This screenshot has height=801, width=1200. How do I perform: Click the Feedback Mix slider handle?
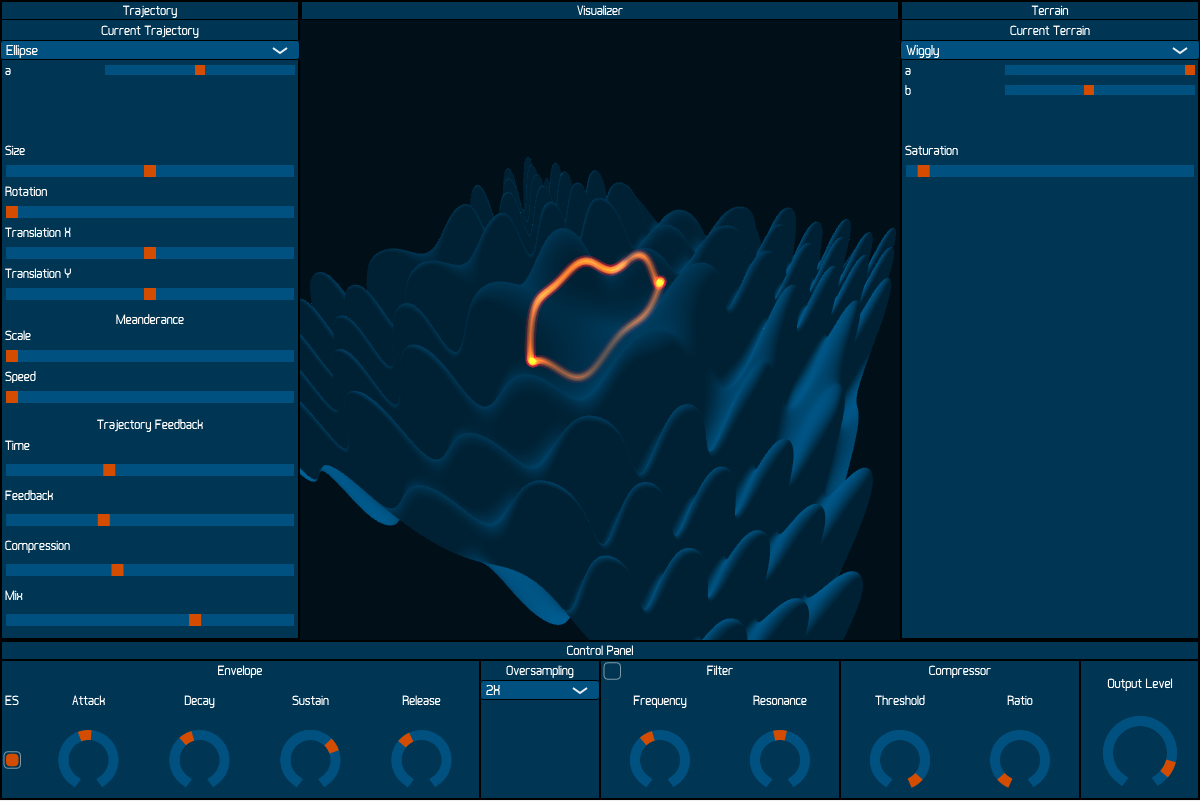click(195, 620)
